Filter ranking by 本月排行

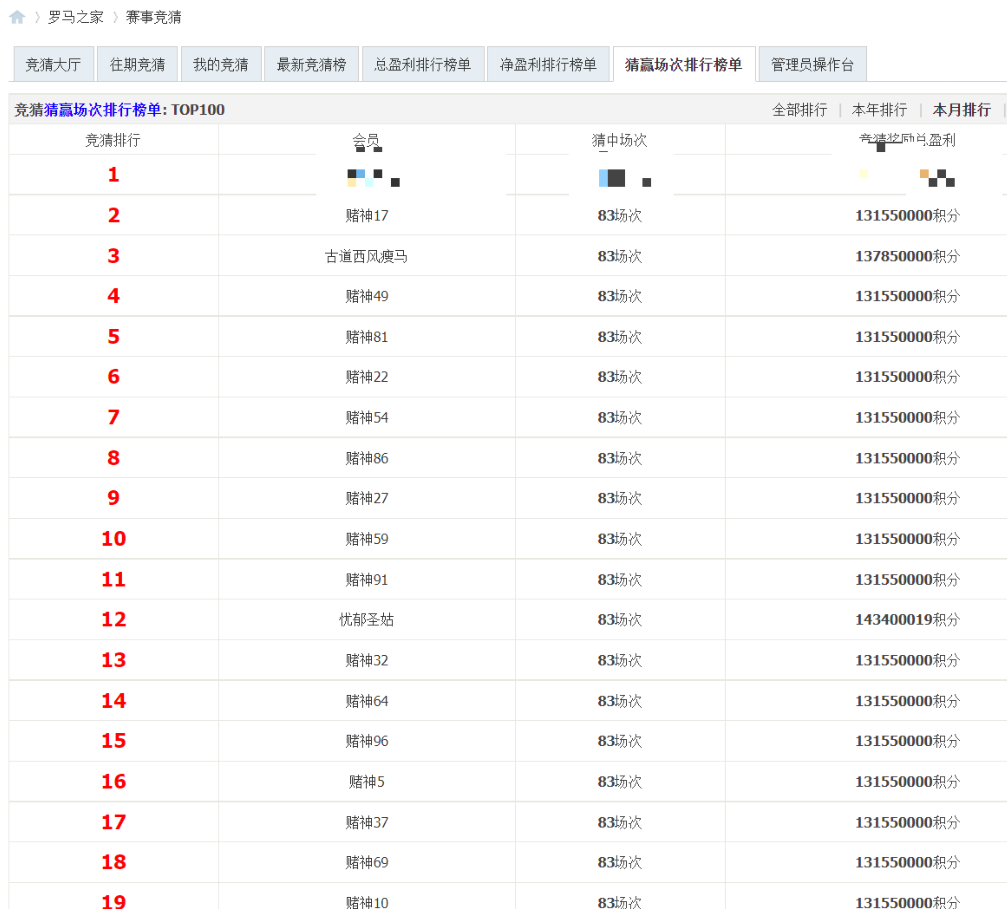click(961, 110)
